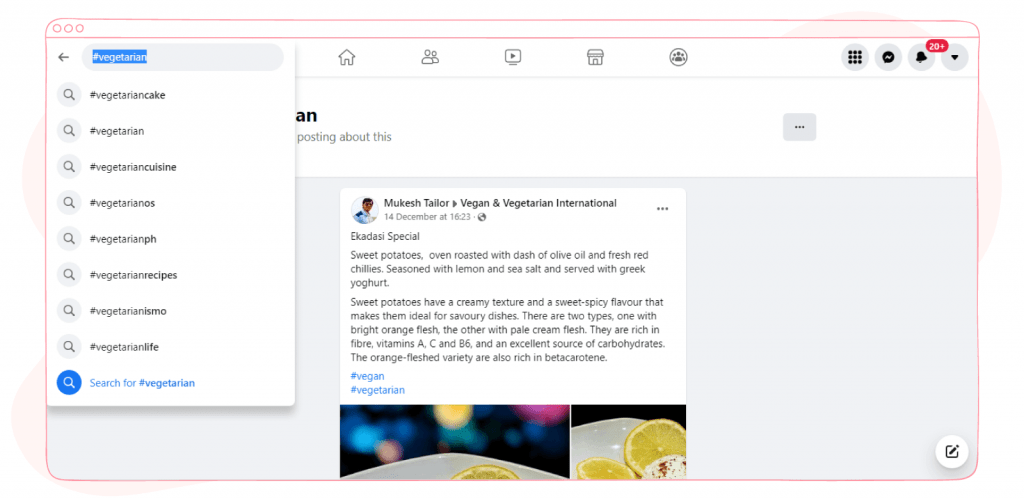Open the apps grid menu icon
This screenshot has height=499, width=1024.
click(x=855, y=57)
